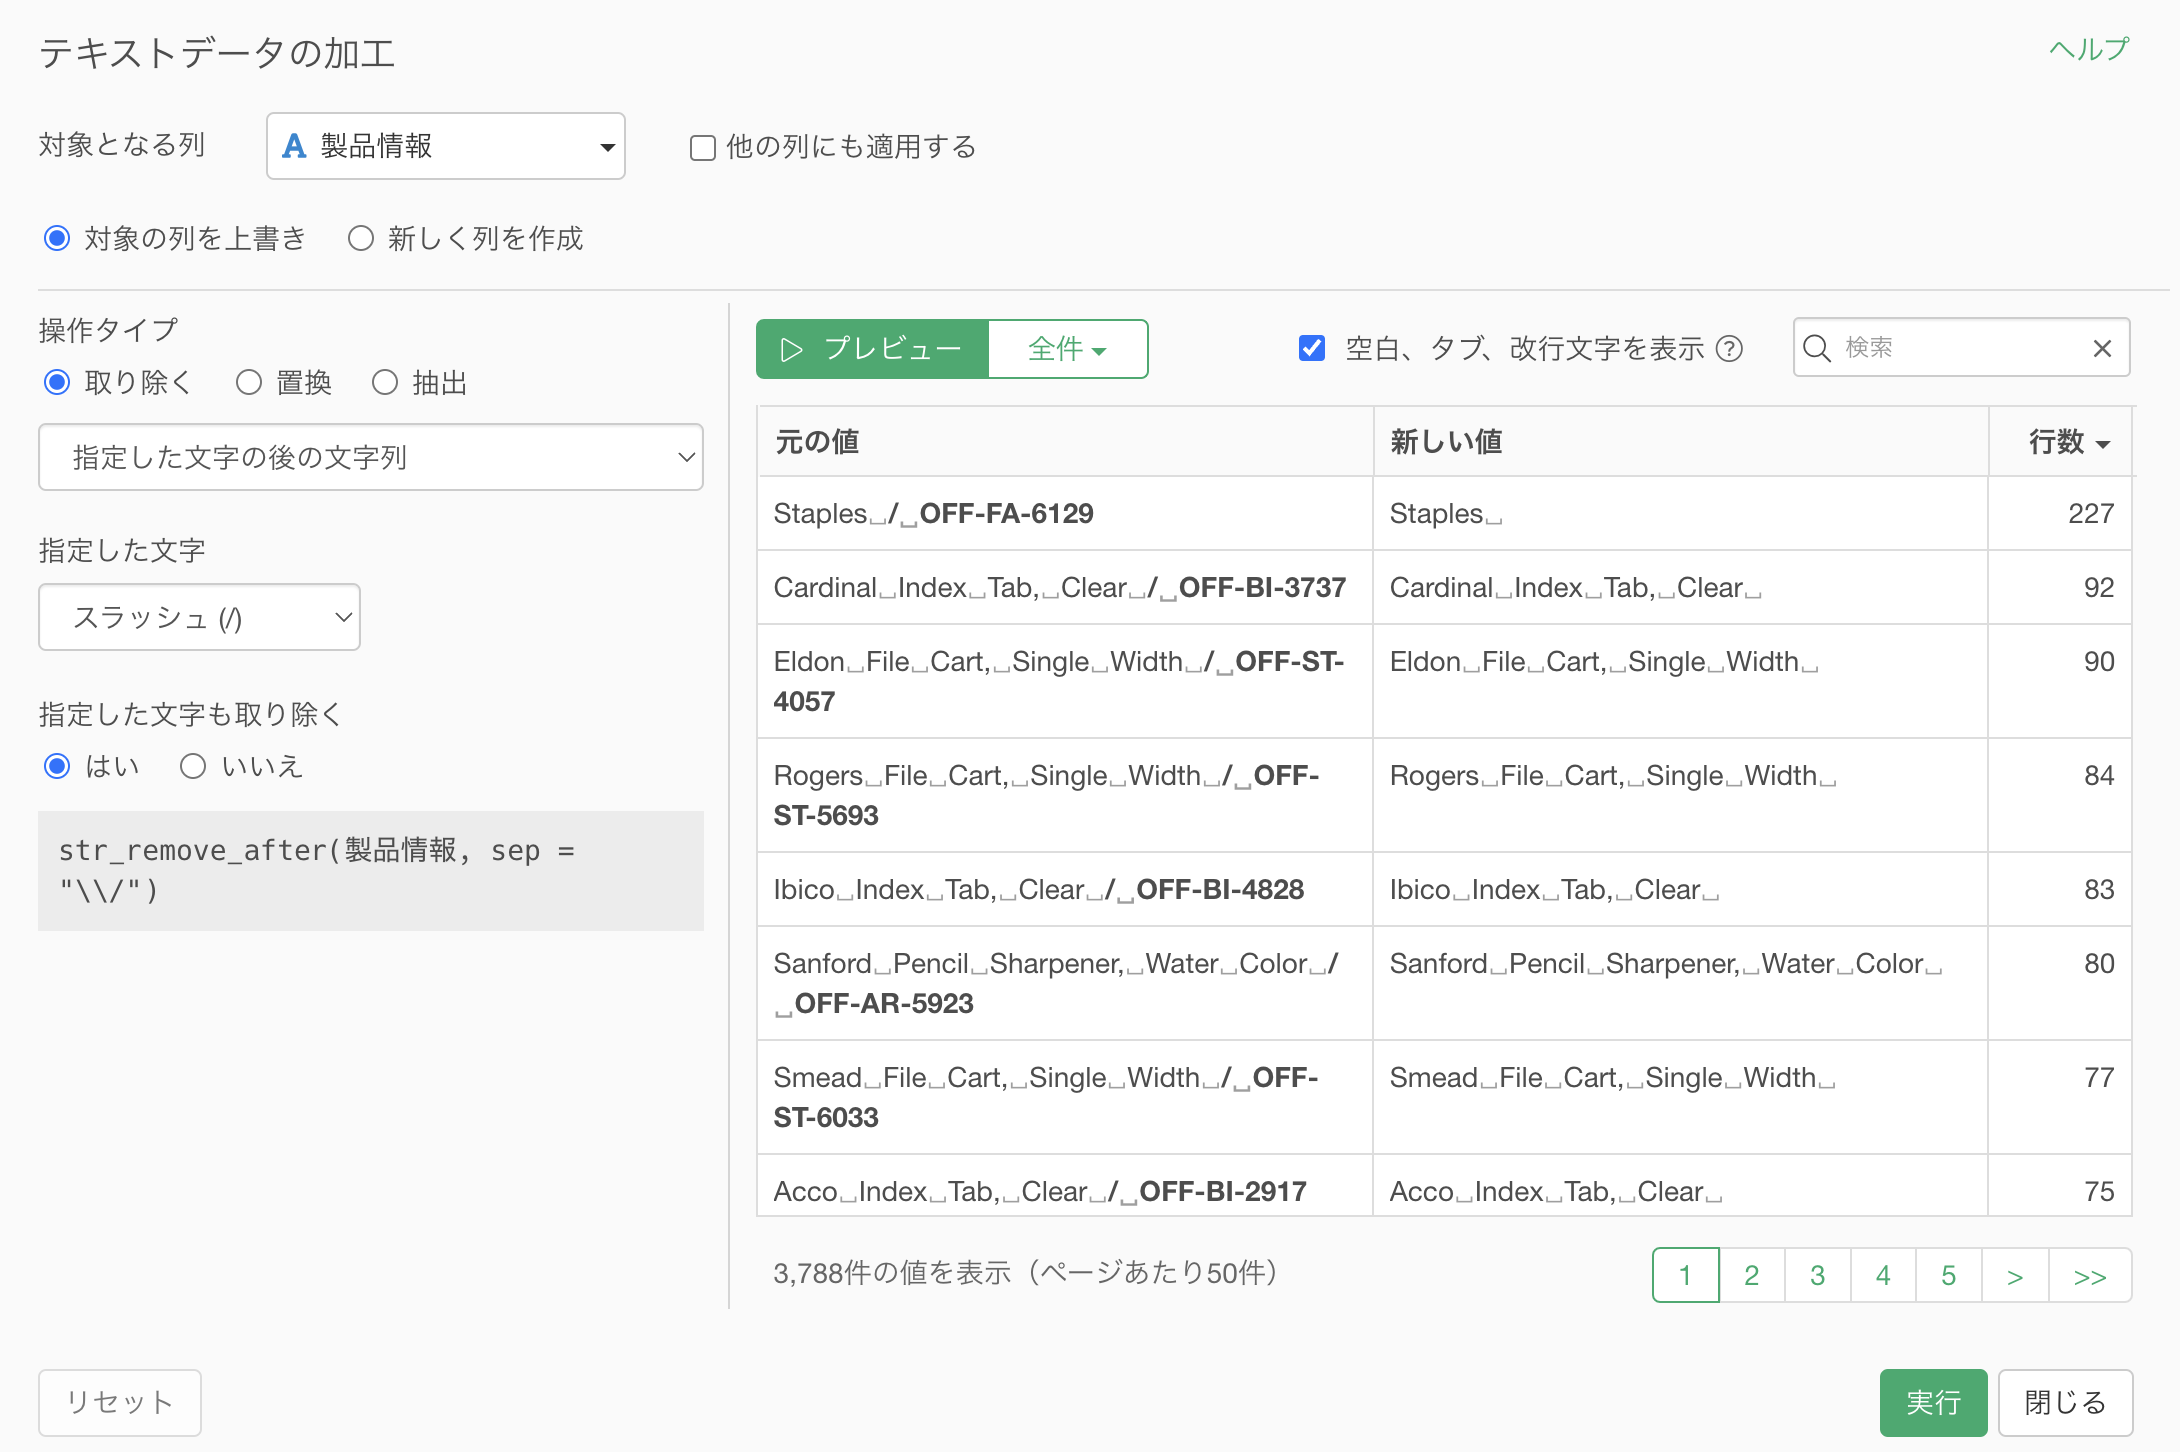Click the row count 227 cell
This screenshot has height=1452, width=2180.
2060,513
